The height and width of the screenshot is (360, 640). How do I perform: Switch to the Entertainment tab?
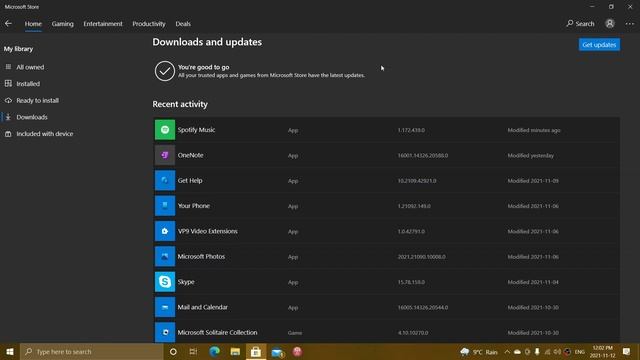[103, 24]
